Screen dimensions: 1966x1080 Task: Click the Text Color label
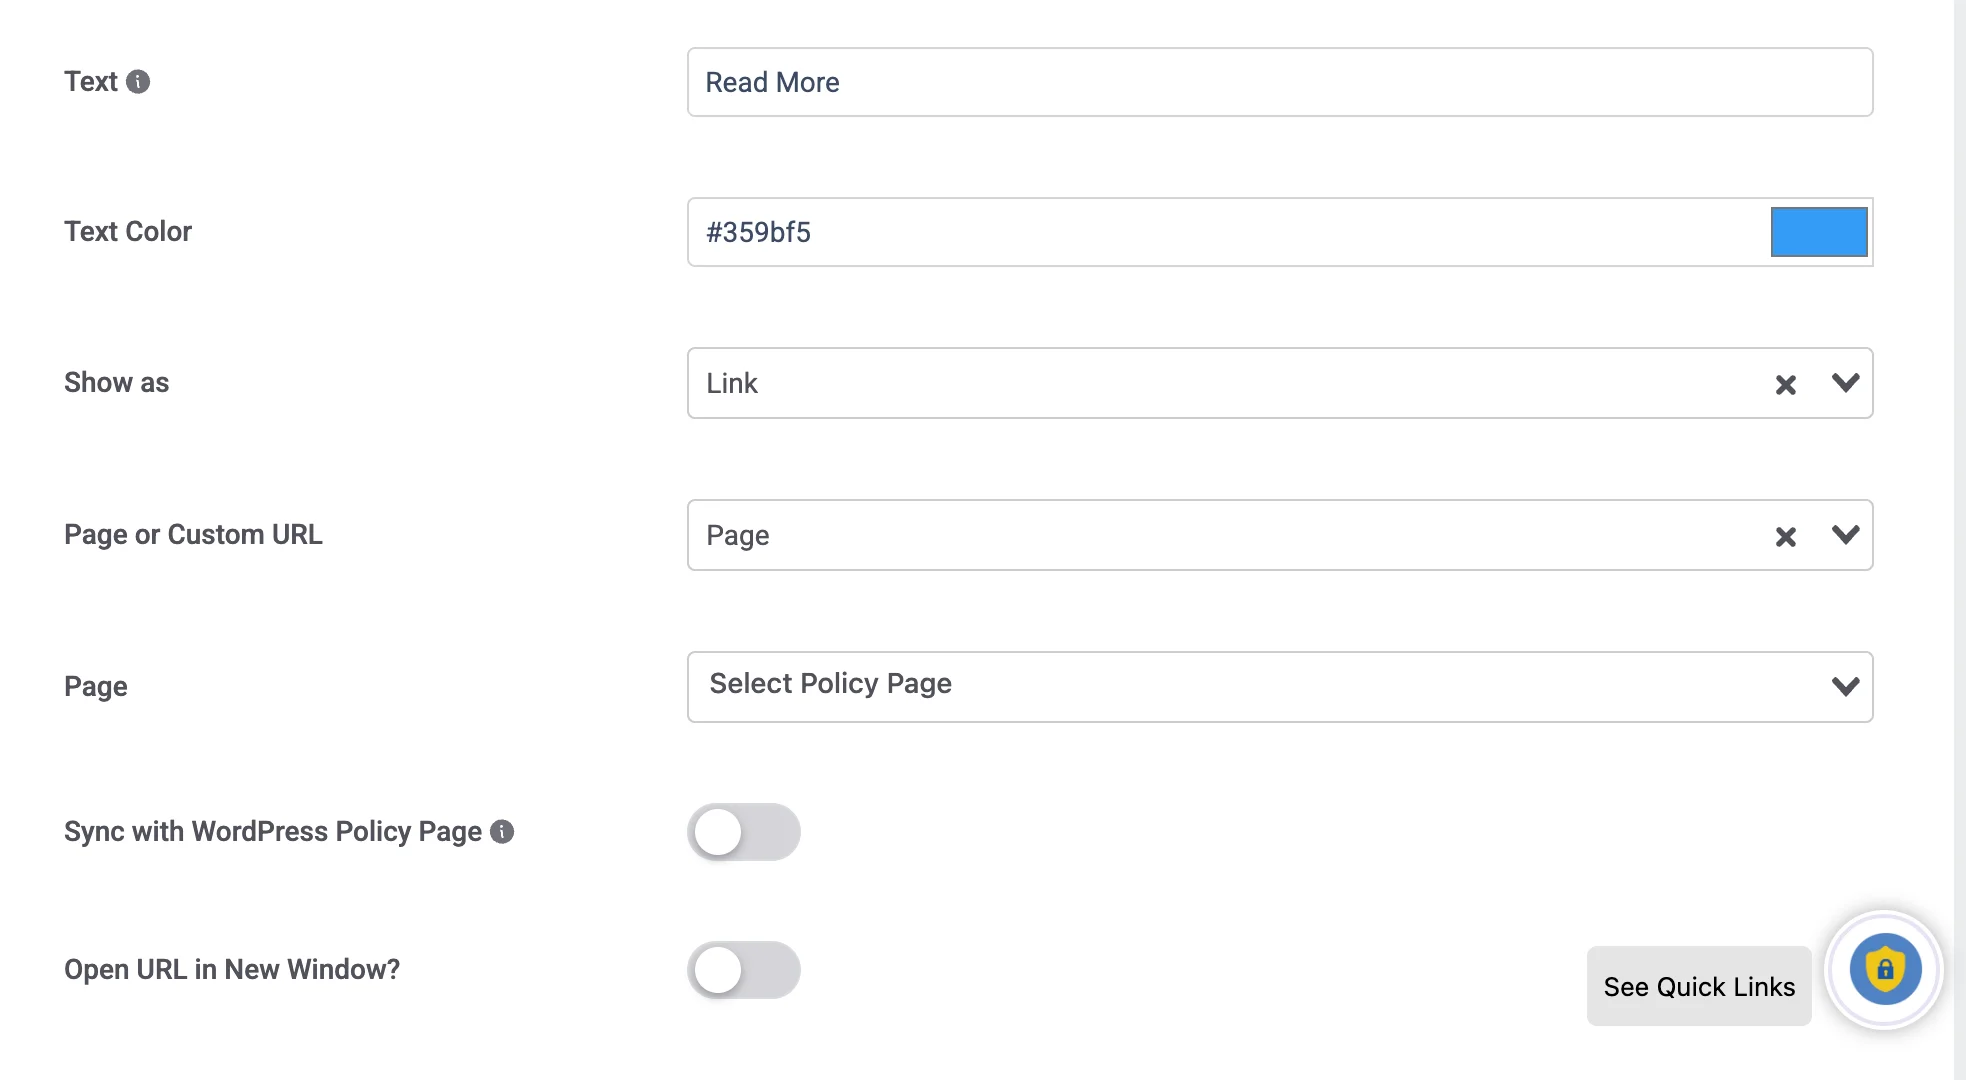click(x=128, y=232)
